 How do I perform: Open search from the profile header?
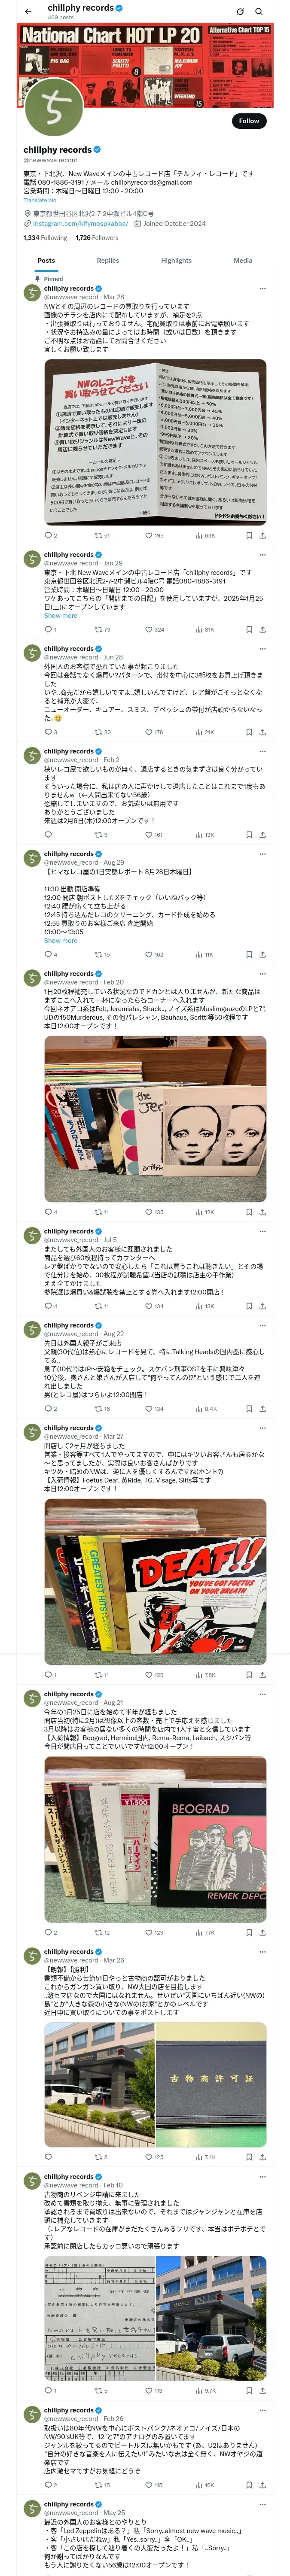click(259, 11)
